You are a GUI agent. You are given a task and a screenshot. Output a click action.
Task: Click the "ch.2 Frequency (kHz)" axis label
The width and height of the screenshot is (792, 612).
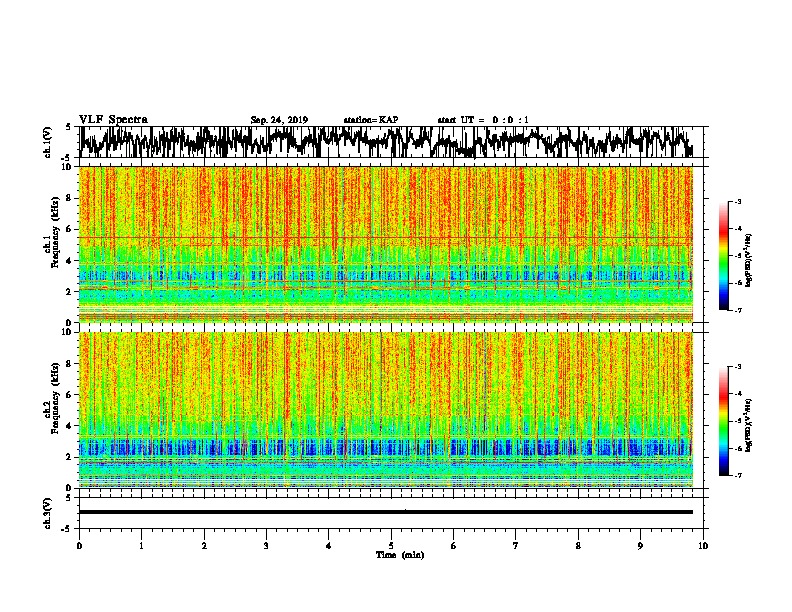(51, 398)
